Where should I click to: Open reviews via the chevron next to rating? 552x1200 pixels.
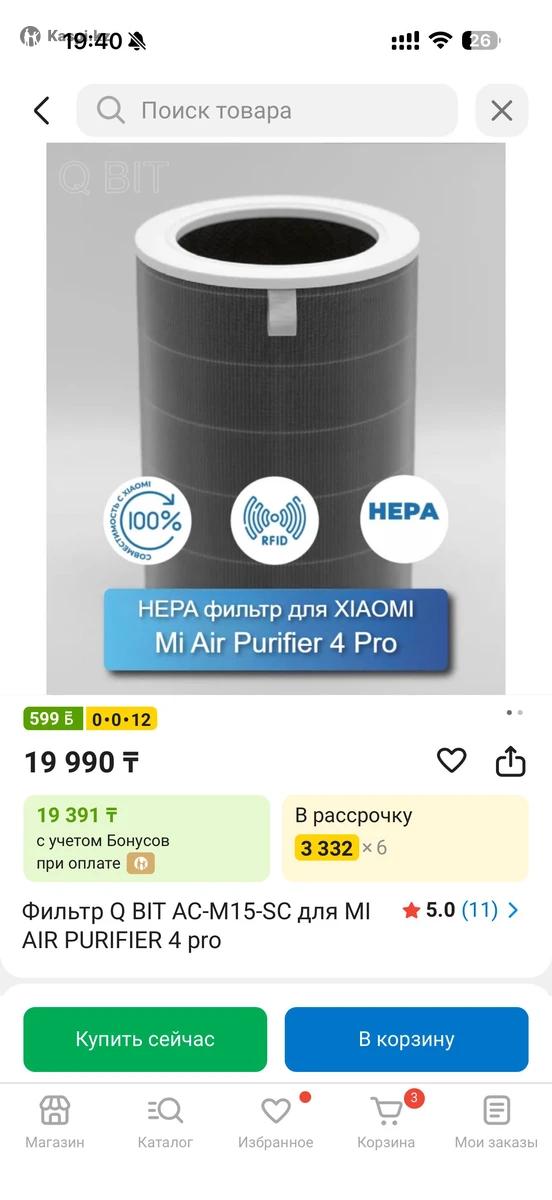click(514, 910)
